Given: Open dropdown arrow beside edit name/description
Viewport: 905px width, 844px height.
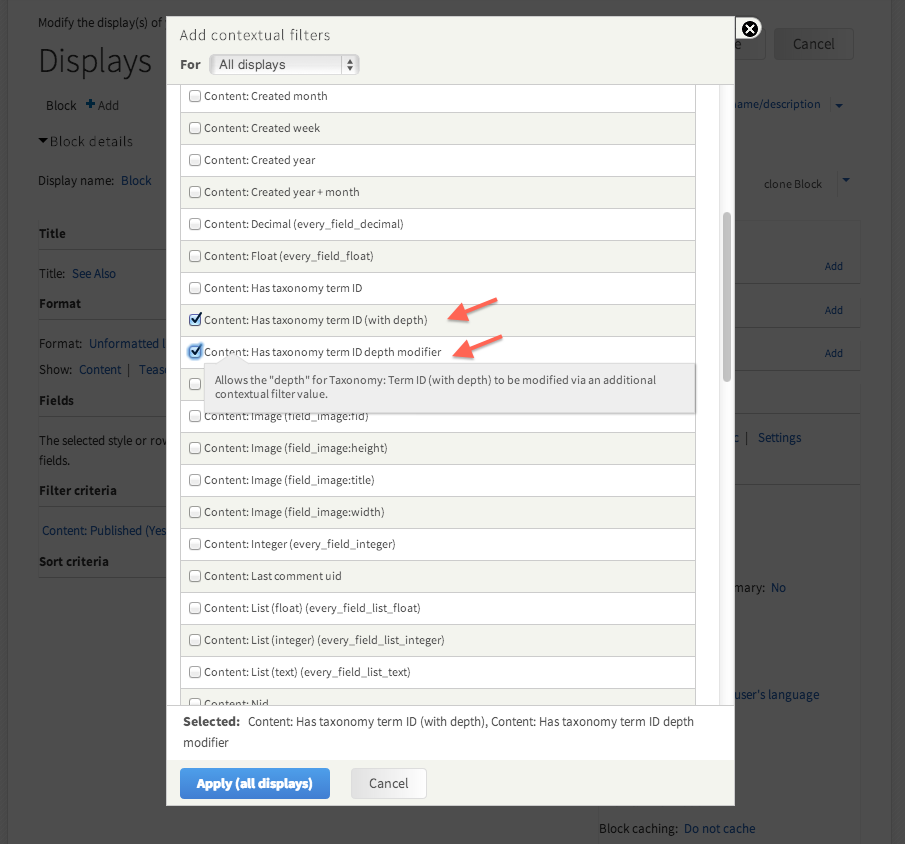Looking at the screenshot, I should pyautogui.click(x=839, y=105).
